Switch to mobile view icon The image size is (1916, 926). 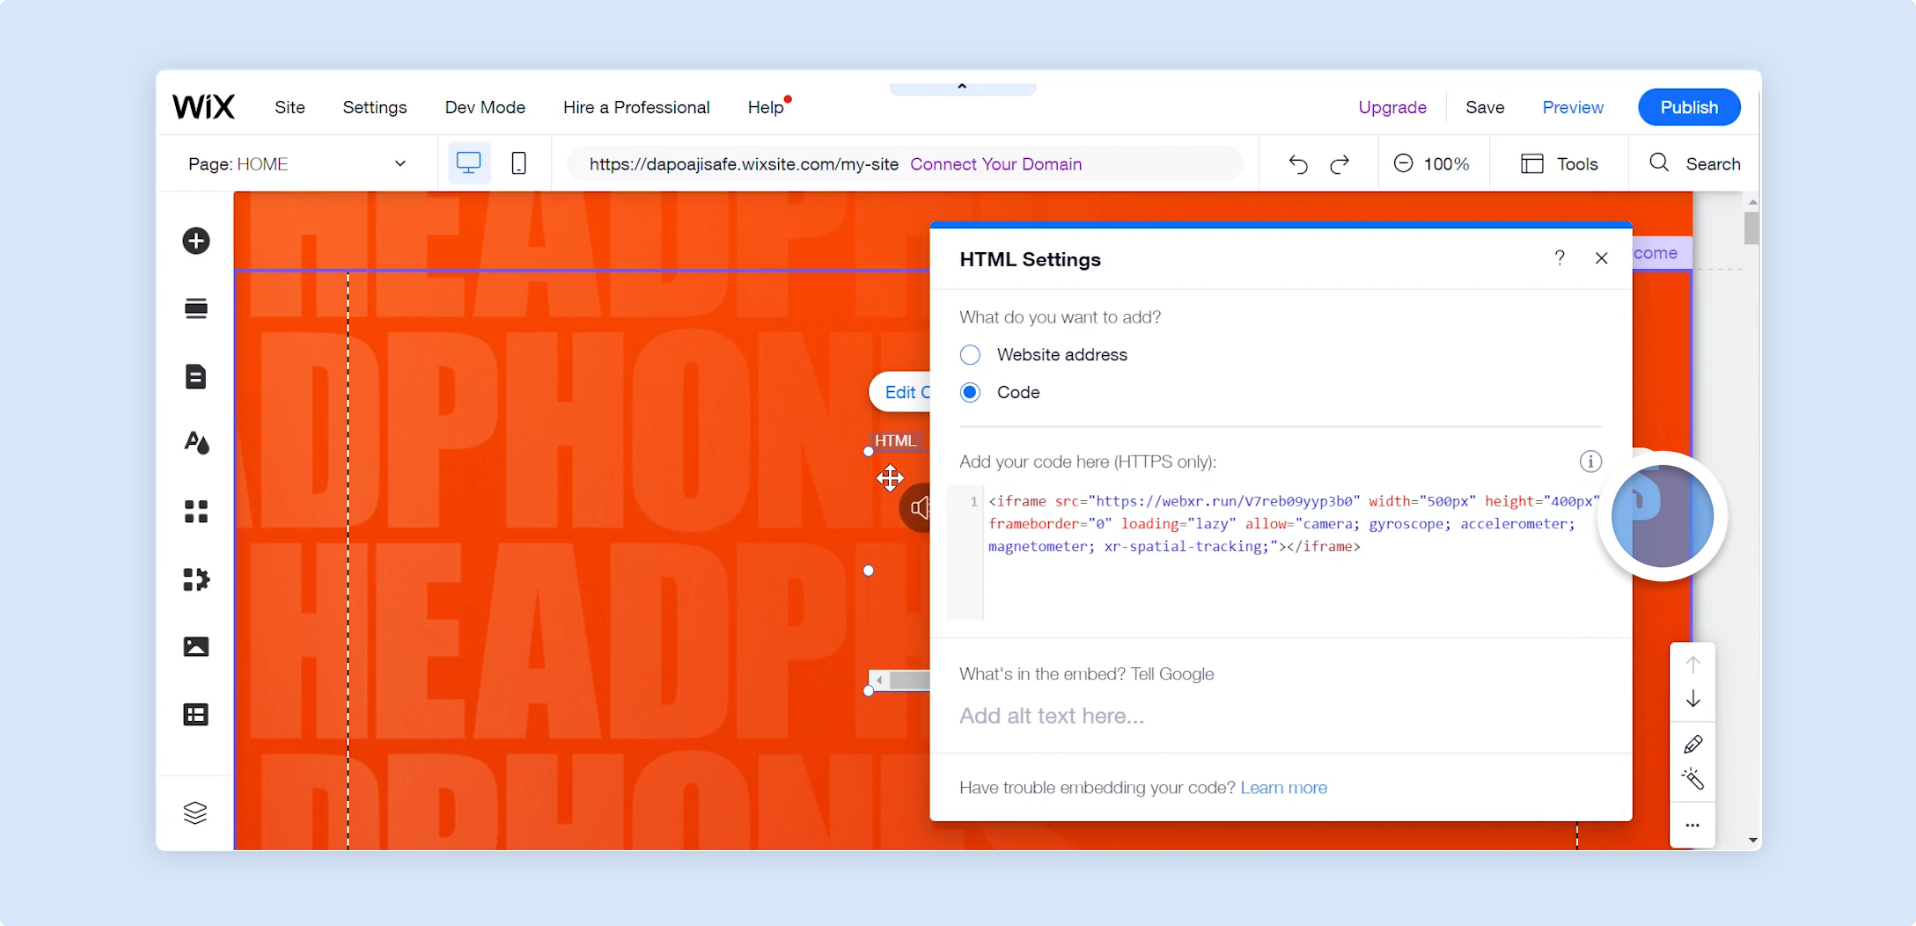pos(519,163)
